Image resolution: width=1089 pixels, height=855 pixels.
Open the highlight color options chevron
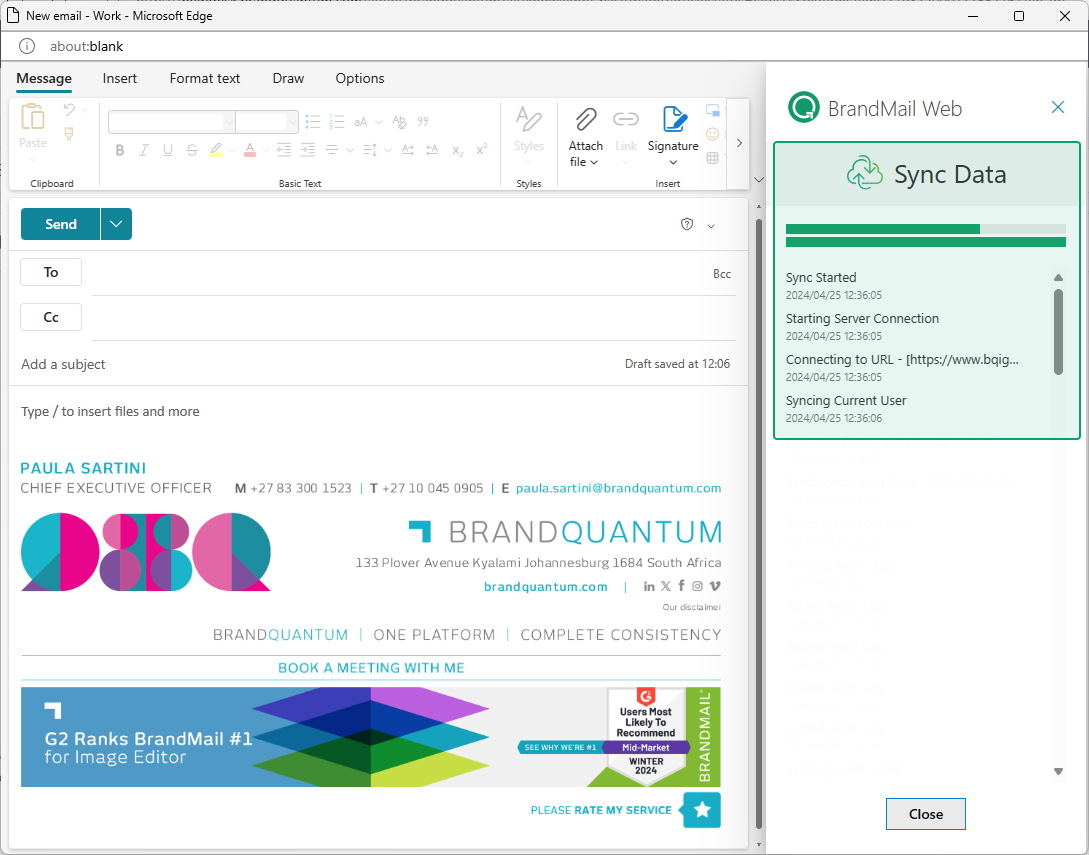coord(231,150)
